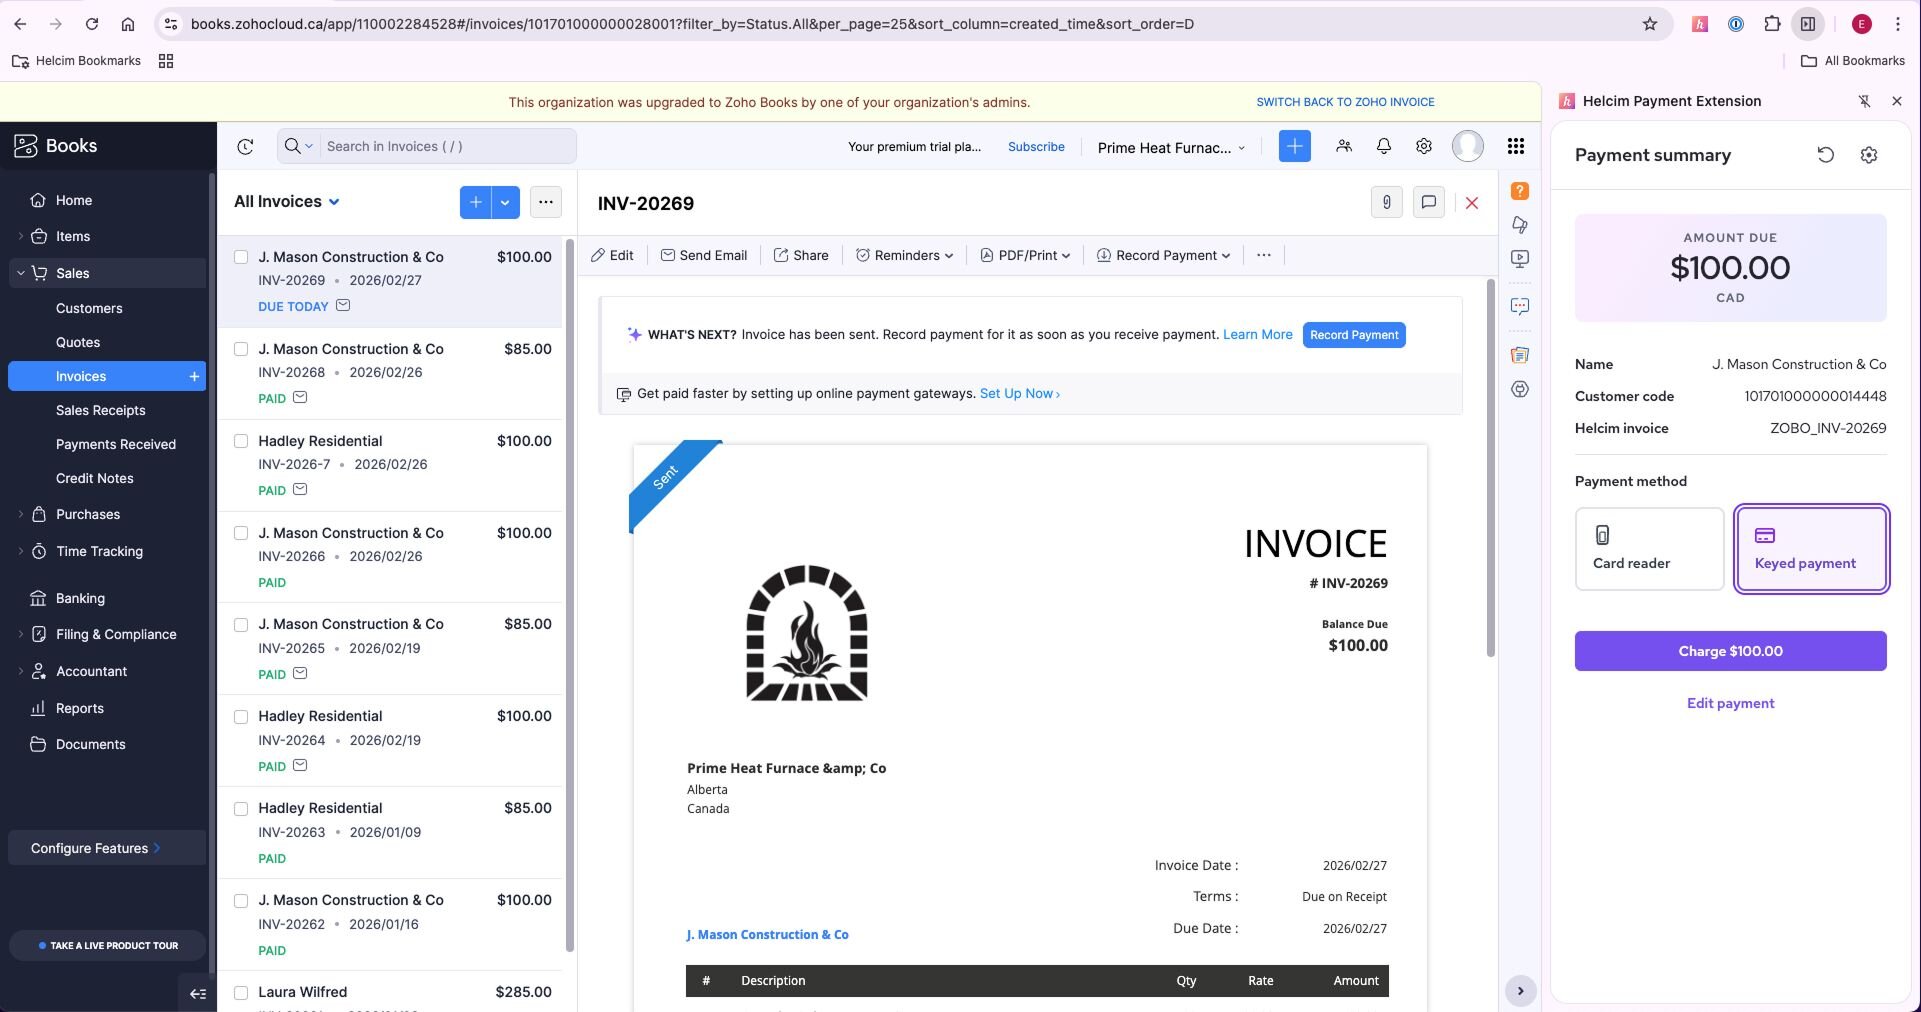The width and height of the screenshot is (1921, 1012).
Task: Go to Customers in Sales menu
Action: click(89, 308)
